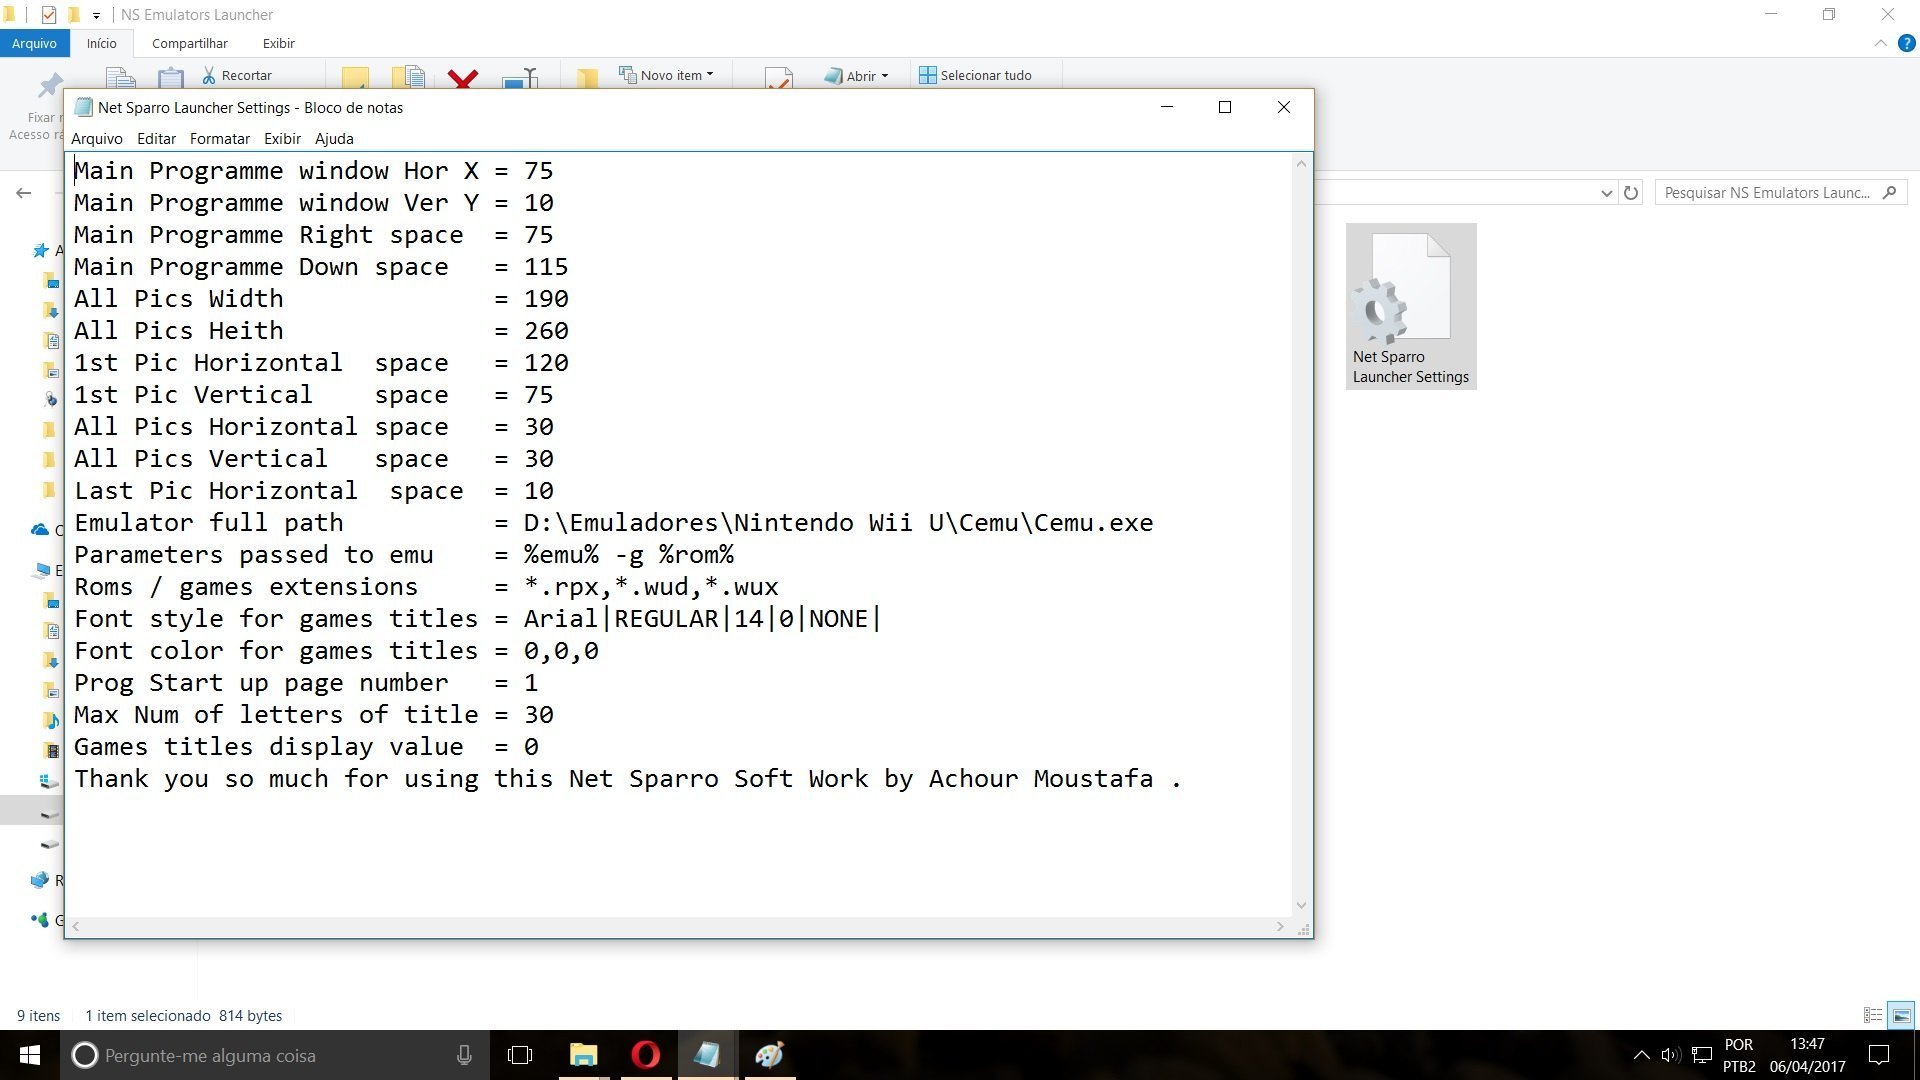Show hidden system tray icons

[x=1641, y=1055]
